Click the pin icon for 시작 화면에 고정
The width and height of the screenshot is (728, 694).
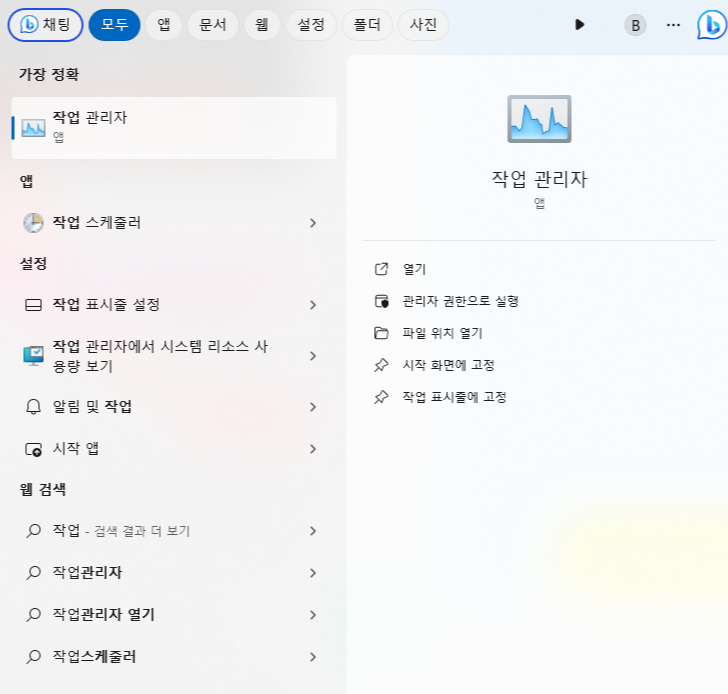click(381, 365)
